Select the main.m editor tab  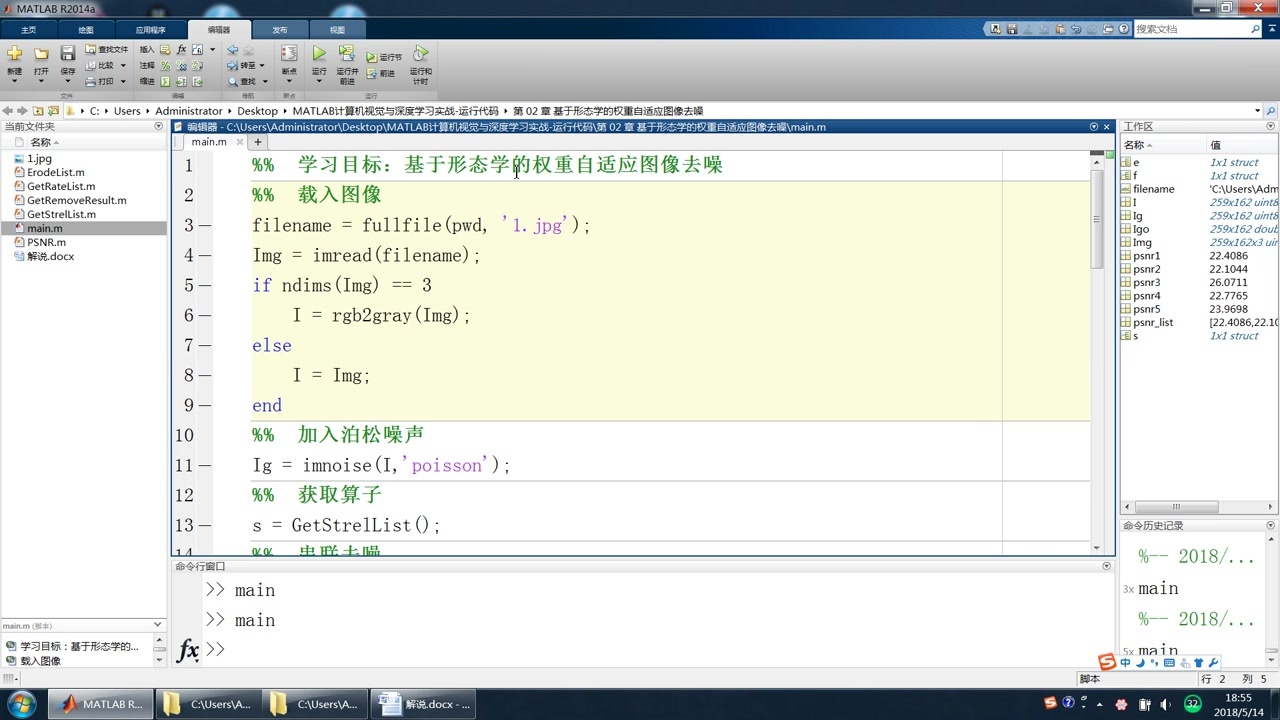(209, 142)
